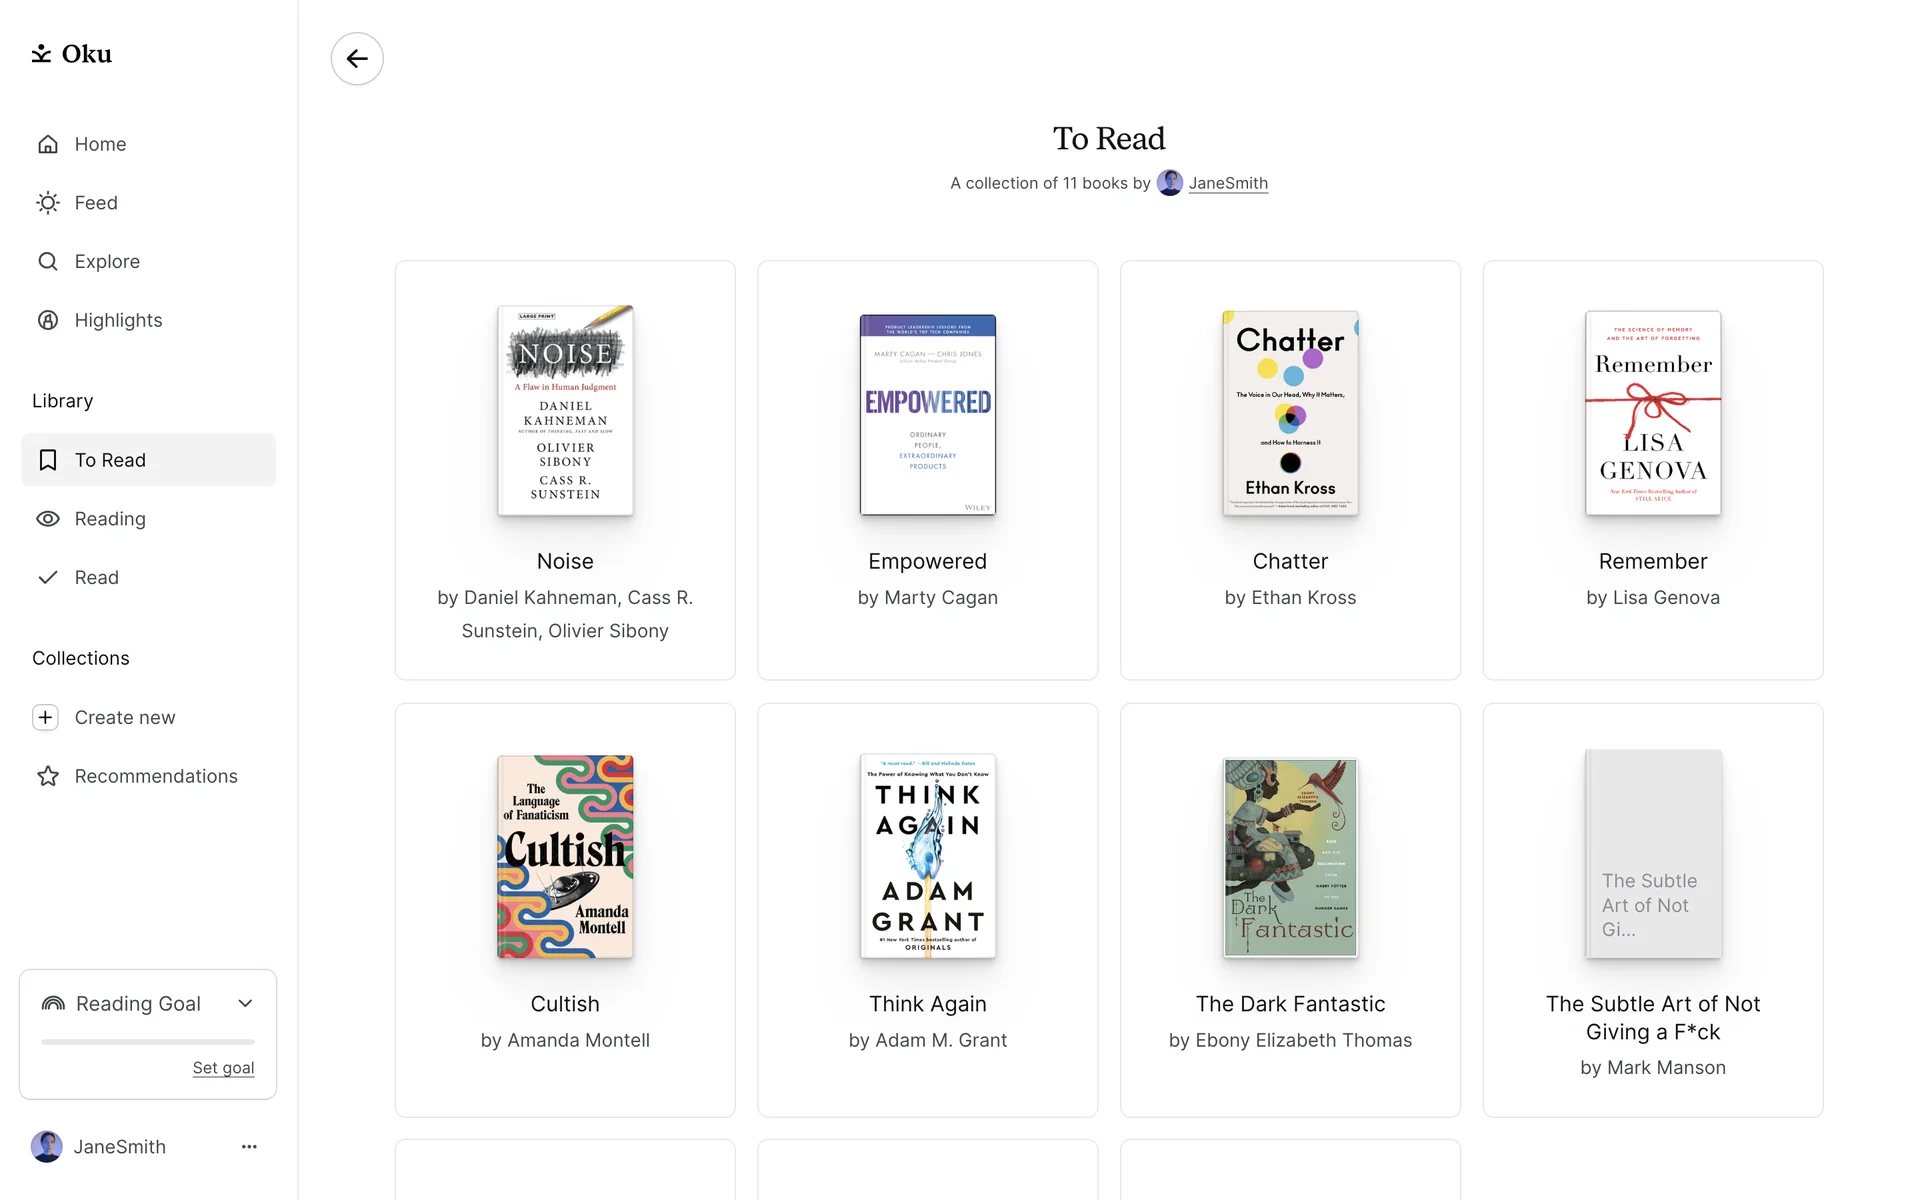This screenshot has width=1920, height=1200.
Task: Click the Set goal link
Action: click(x=223, y=1068)
